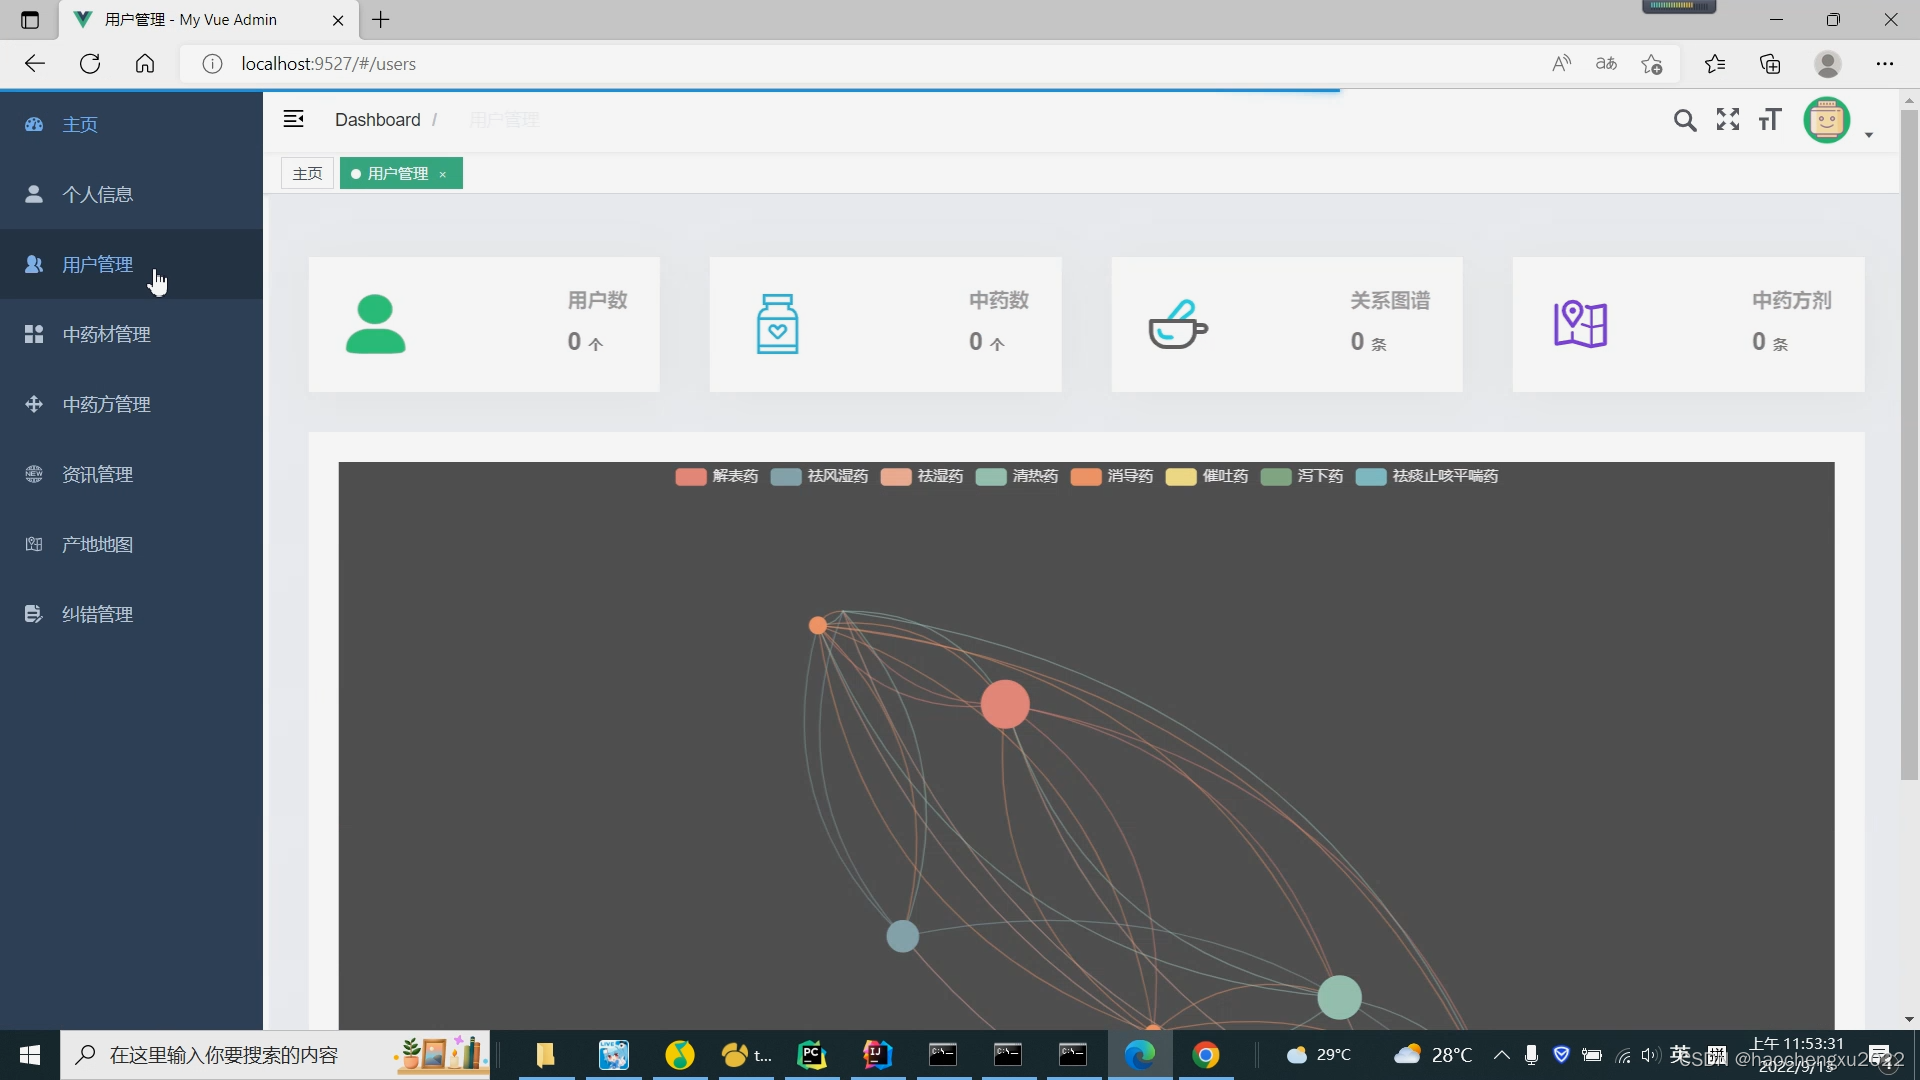The height and width of the screenshot is (1080, 1920).
Task: Open 个人信息 in the sidebar
Action: pos(97,194)
